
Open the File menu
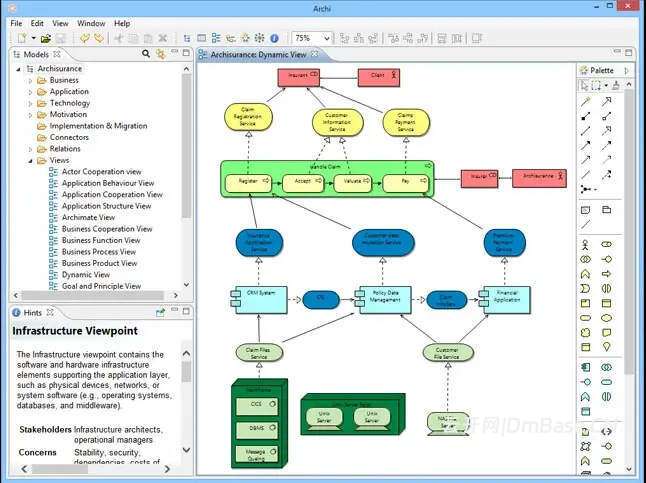point(16,23)
